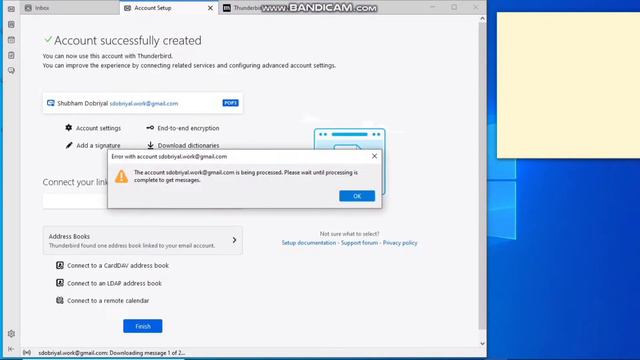Image resolution: width=640 pixels, height=360 pixels.
Task: Open the Tasks space icon
Action: (11, 55)
